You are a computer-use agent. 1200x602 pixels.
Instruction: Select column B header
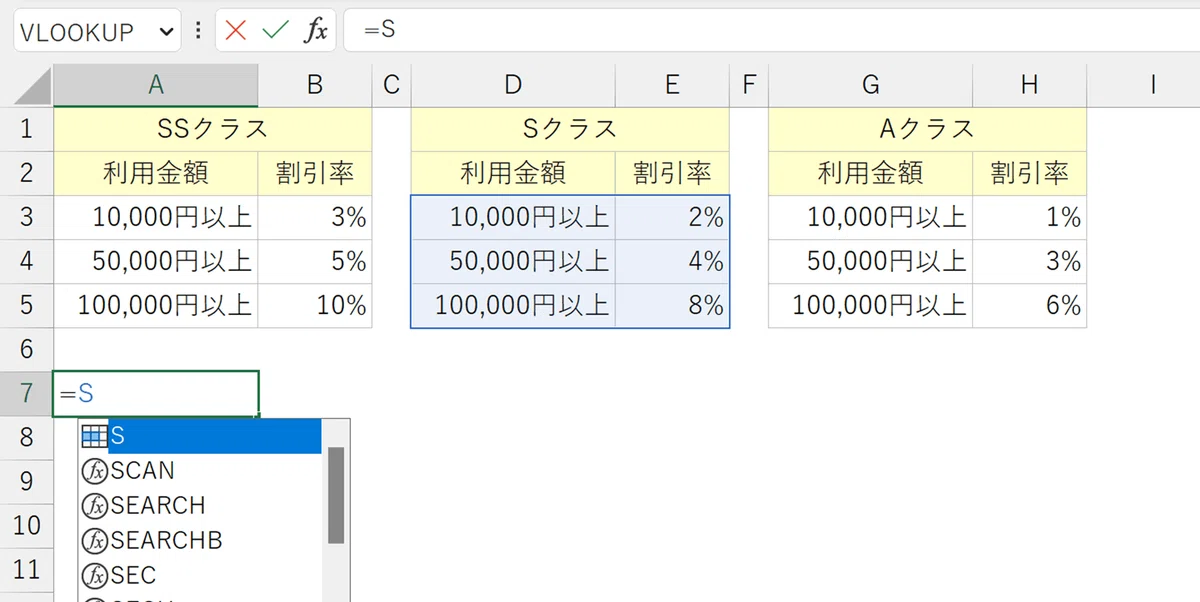tap(315, 86)
